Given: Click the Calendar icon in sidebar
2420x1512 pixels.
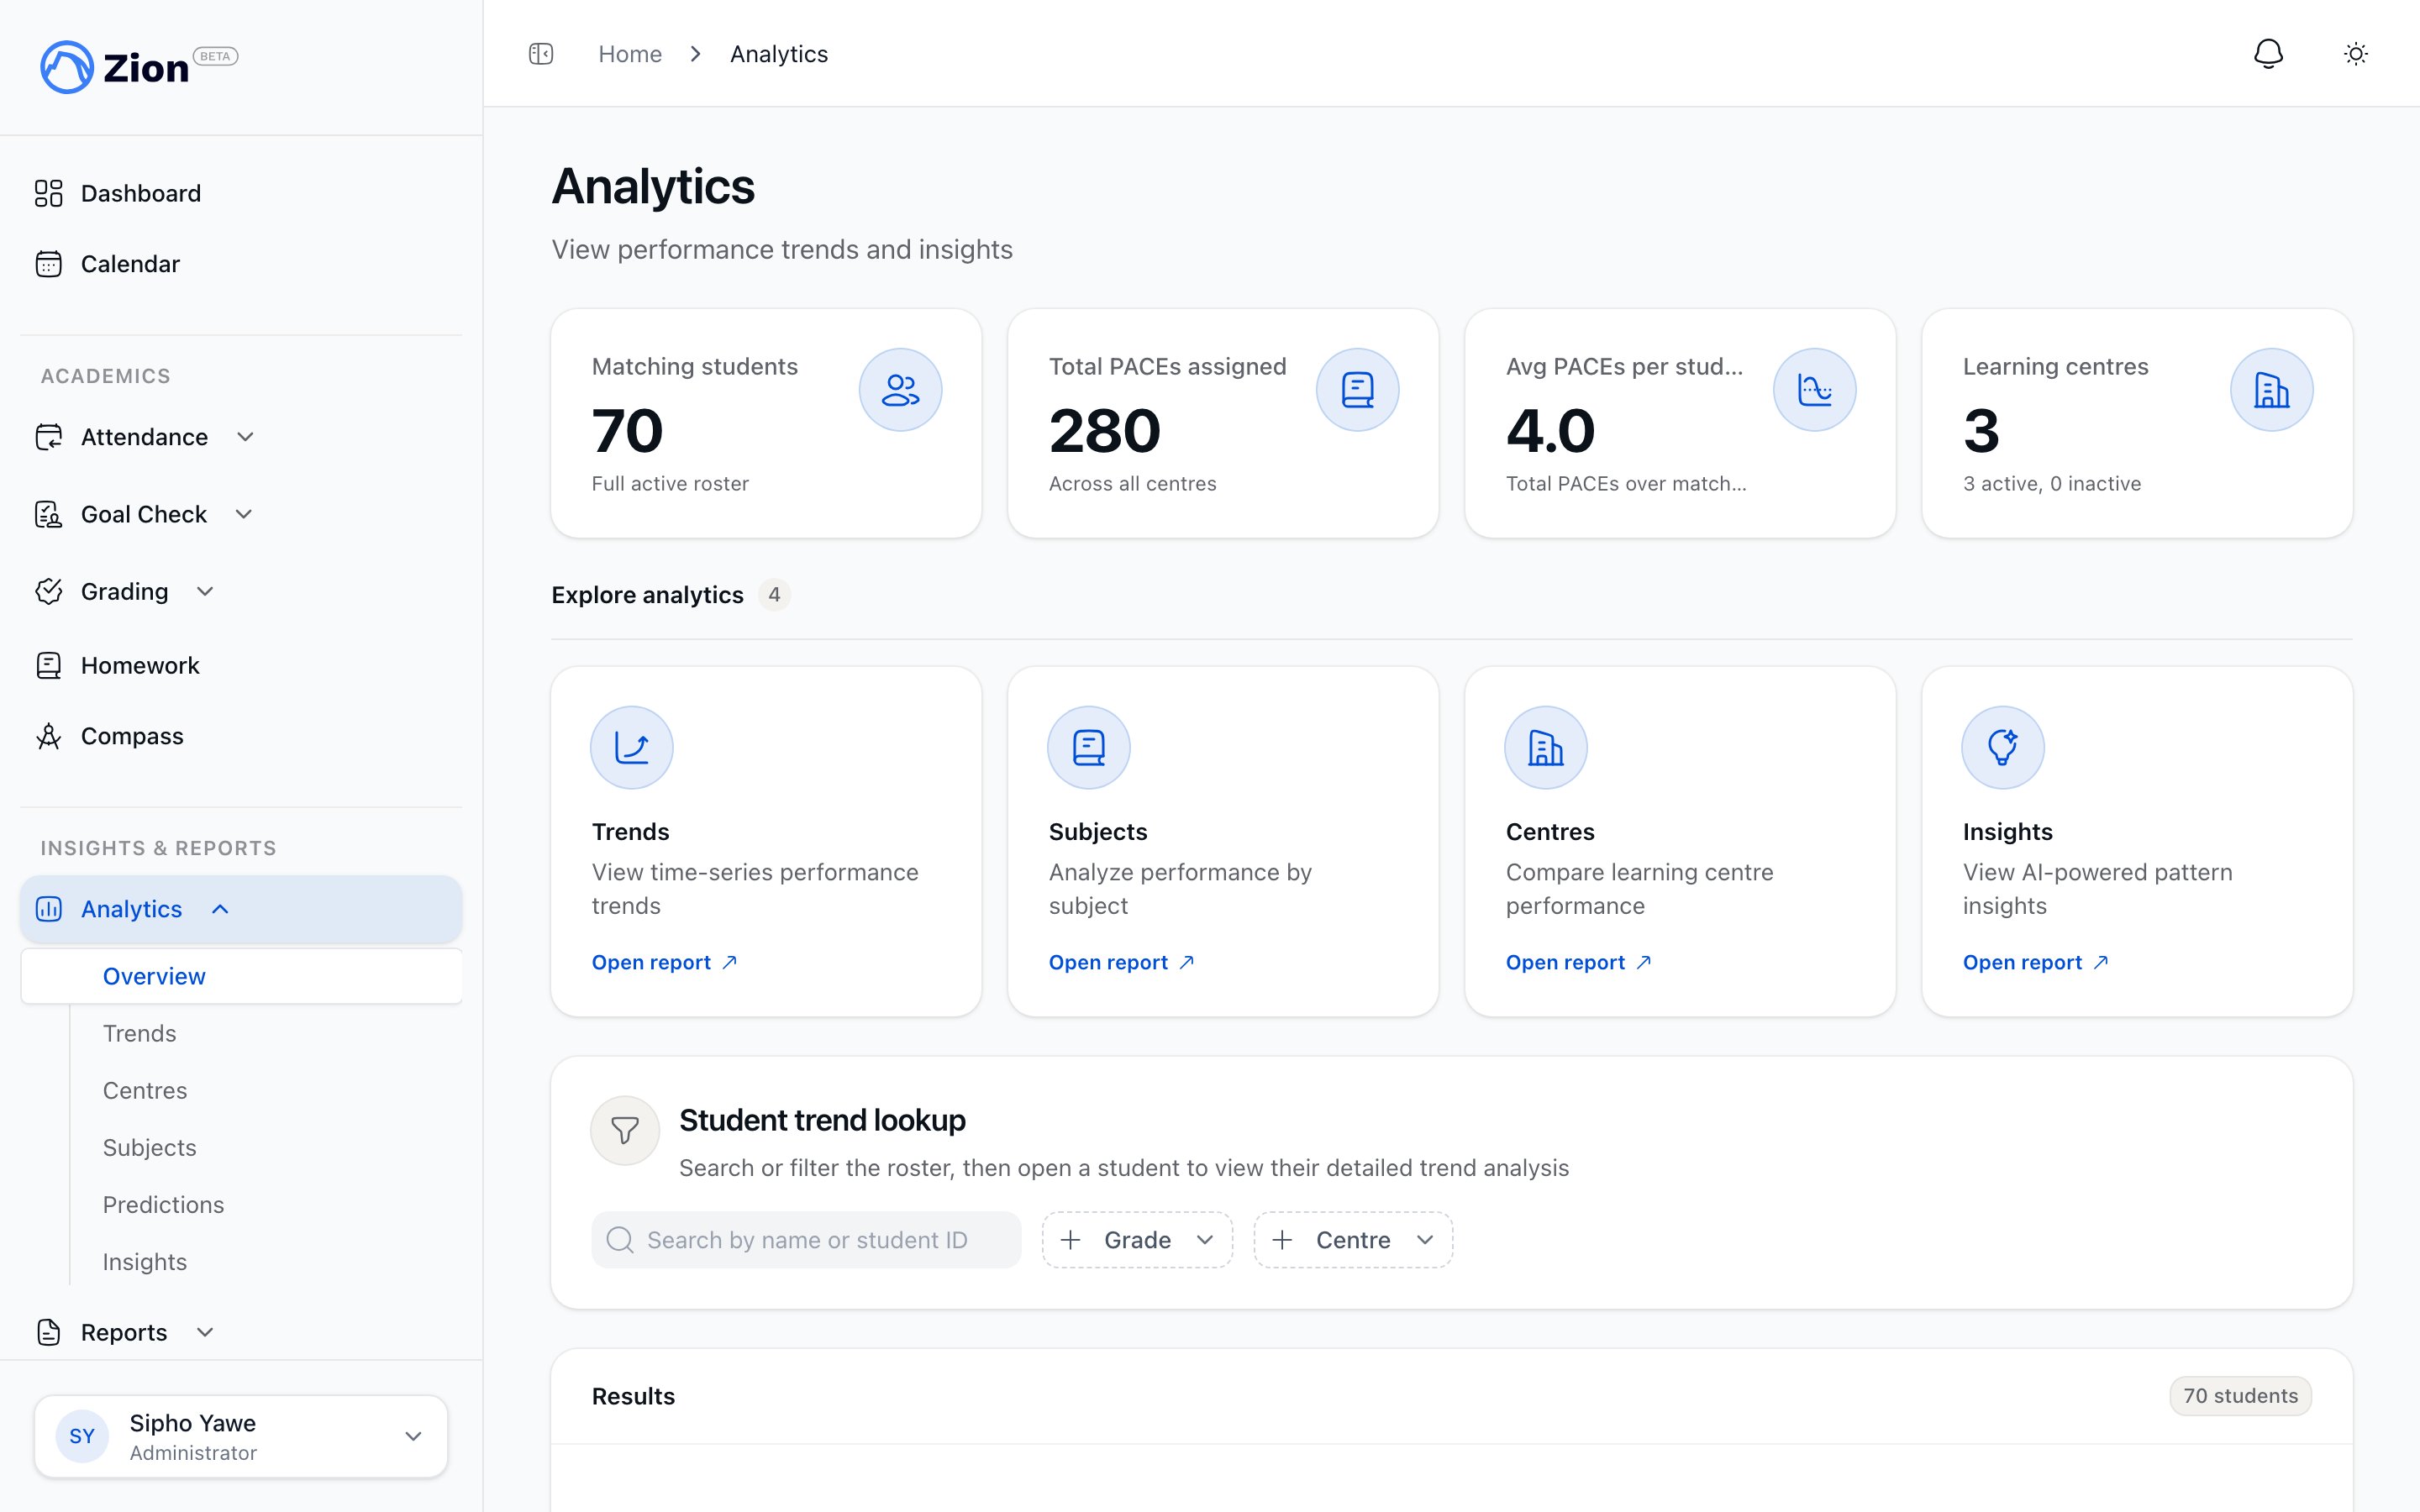Looking at the screenshot, I should 49,264.
